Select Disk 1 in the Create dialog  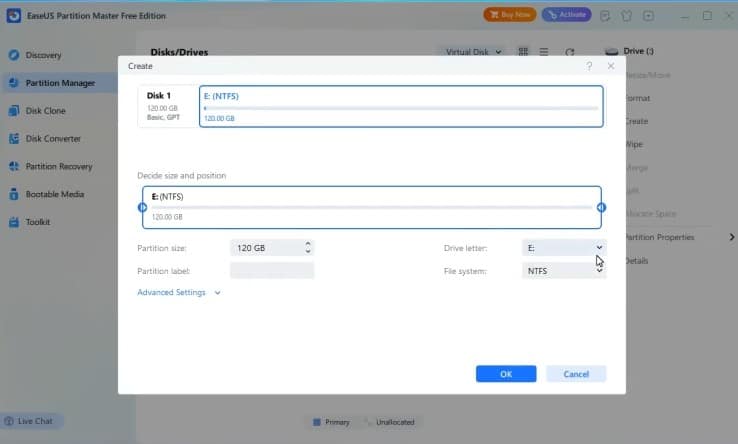[168, 106]
